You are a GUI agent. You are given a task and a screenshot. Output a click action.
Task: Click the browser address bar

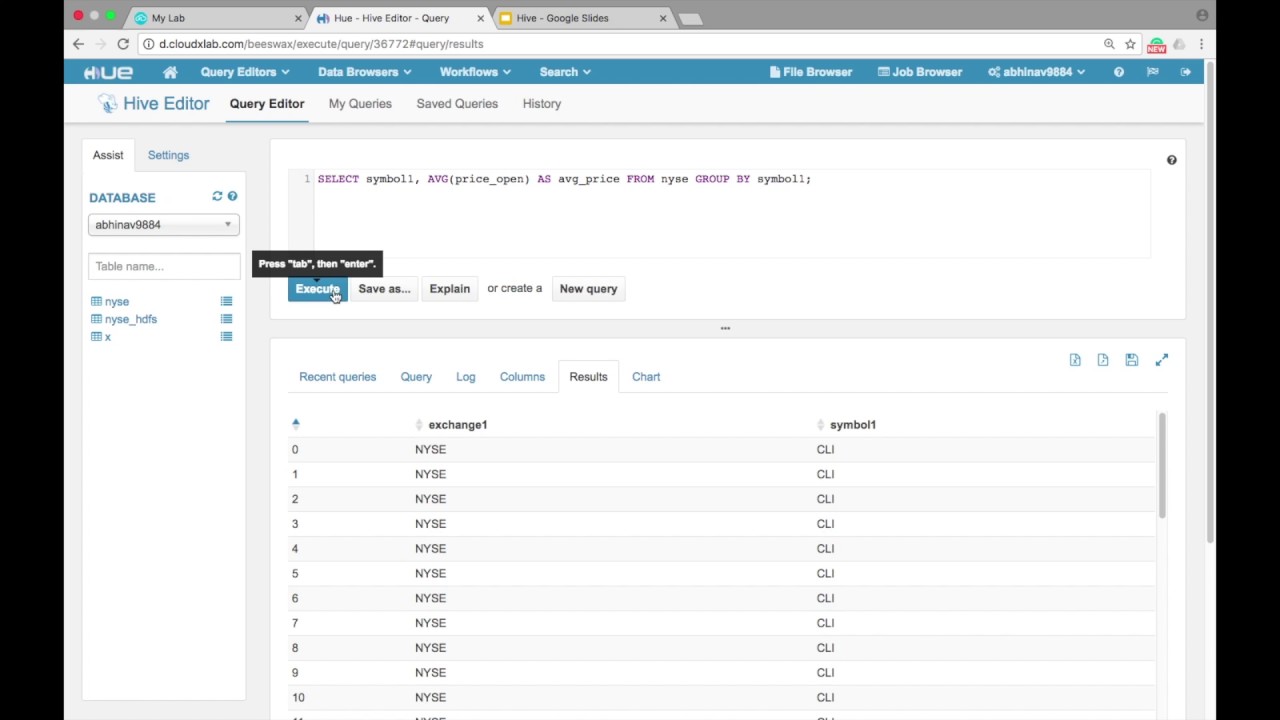click(620, 44)
